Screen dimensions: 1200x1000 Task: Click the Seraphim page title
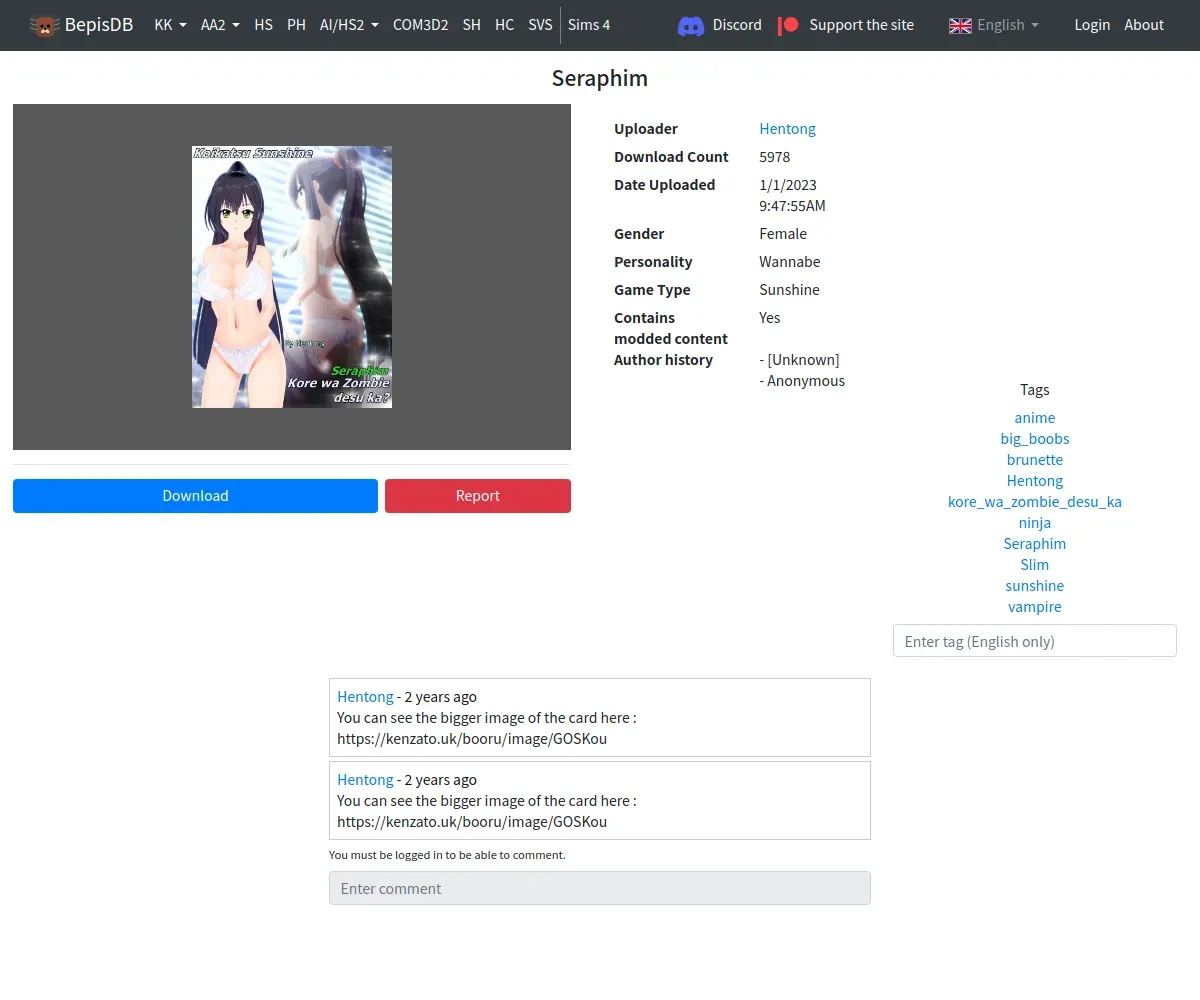pos(600,78)
